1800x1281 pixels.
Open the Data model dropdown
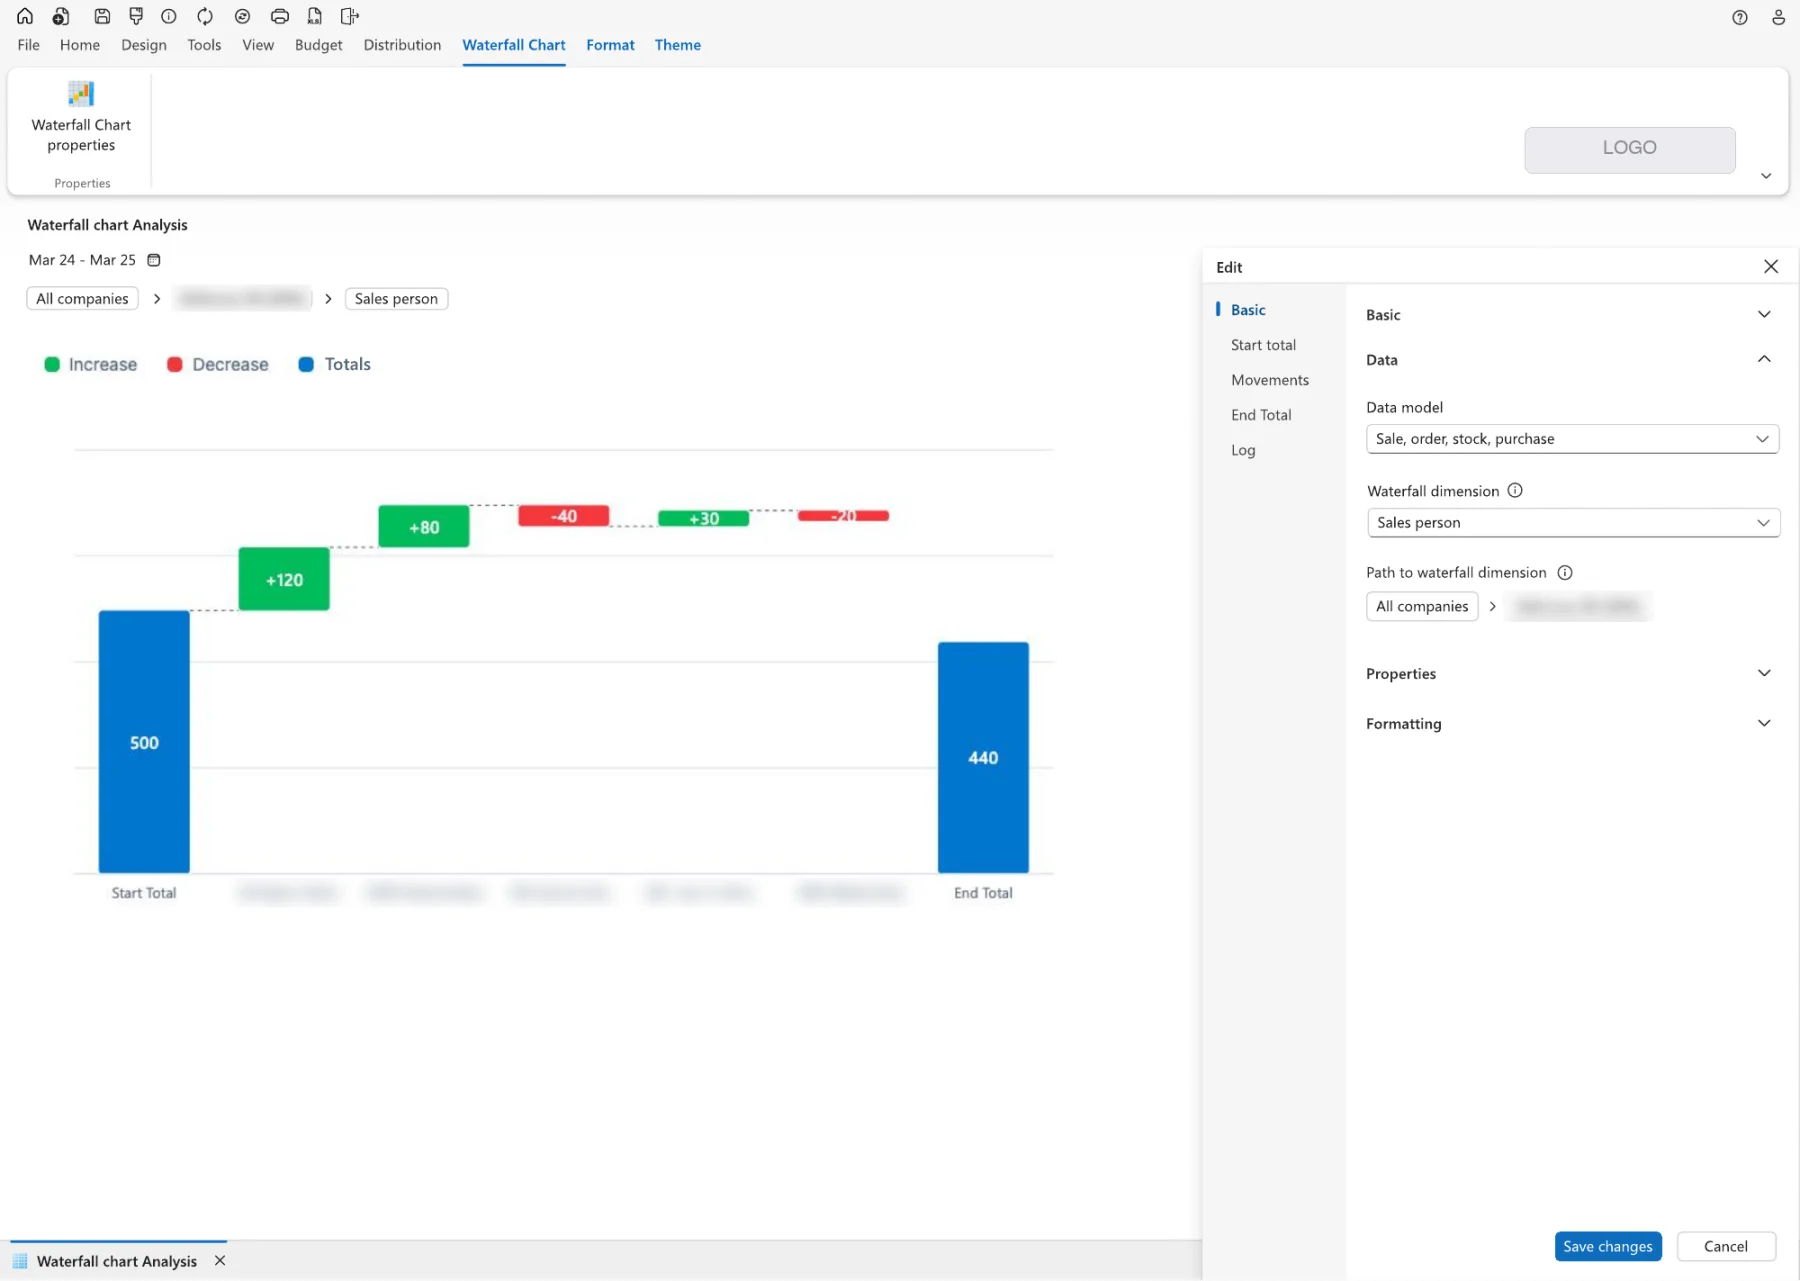[x=1572, y=438]
